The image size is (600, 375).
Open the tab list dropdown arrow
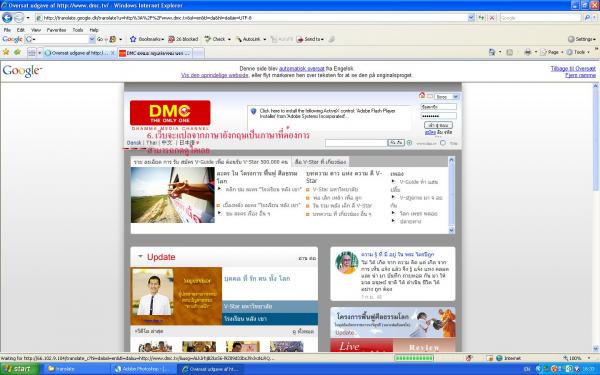click(x=39, y=53)
